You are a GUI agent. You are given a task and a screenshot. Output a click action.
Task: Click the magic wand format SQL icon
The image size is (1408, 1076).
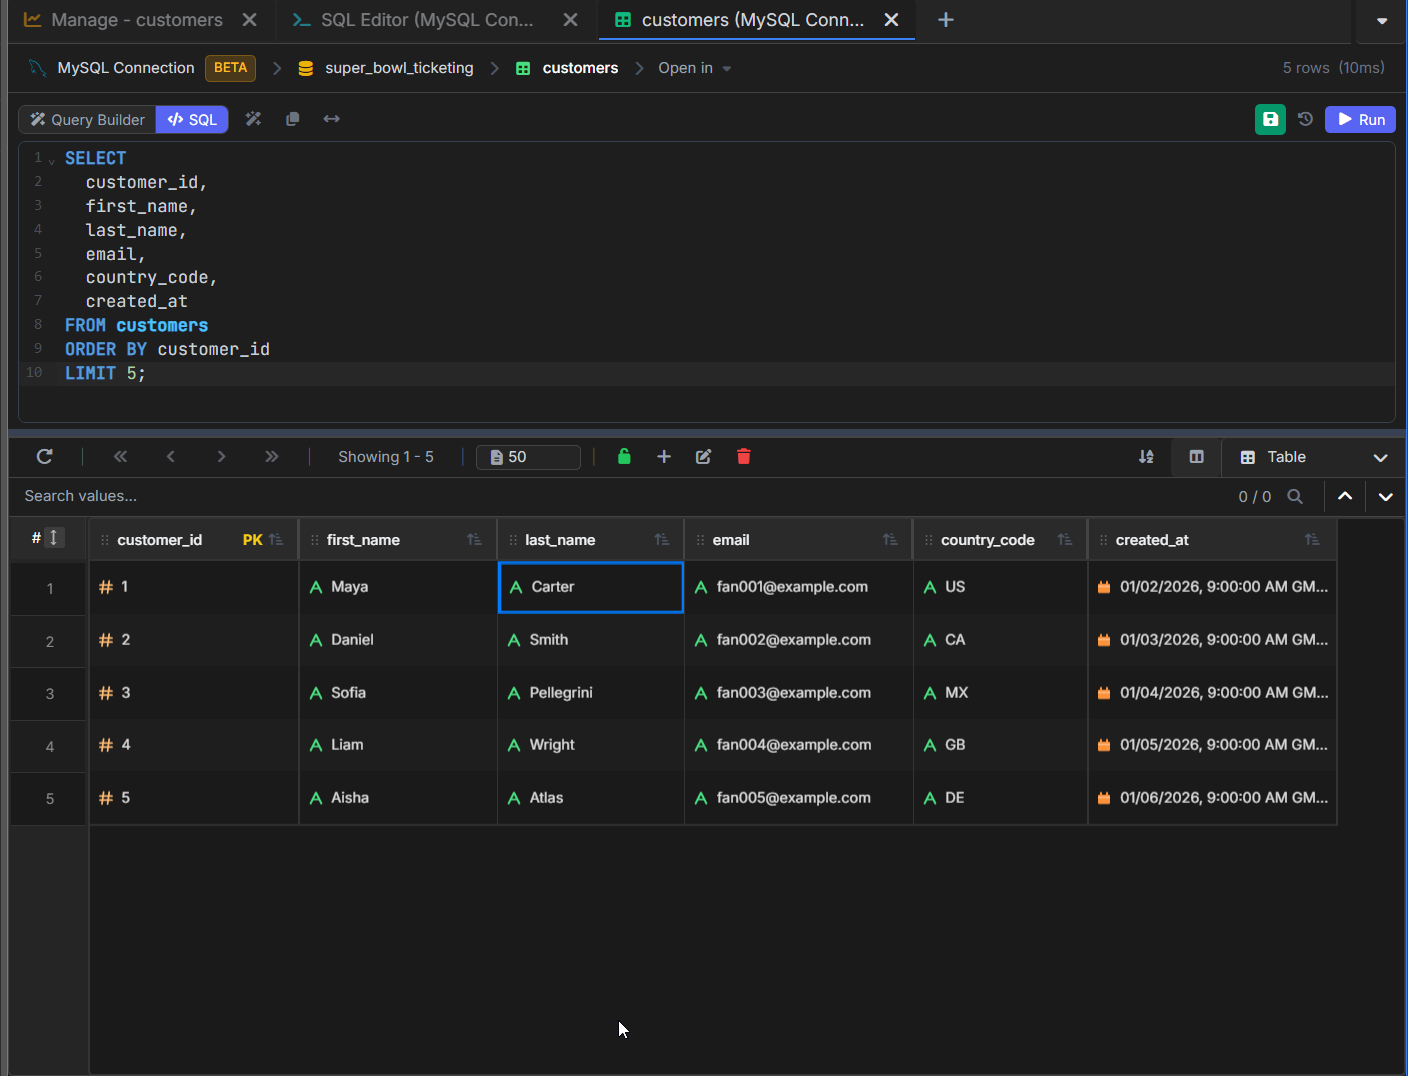point(253,119)
